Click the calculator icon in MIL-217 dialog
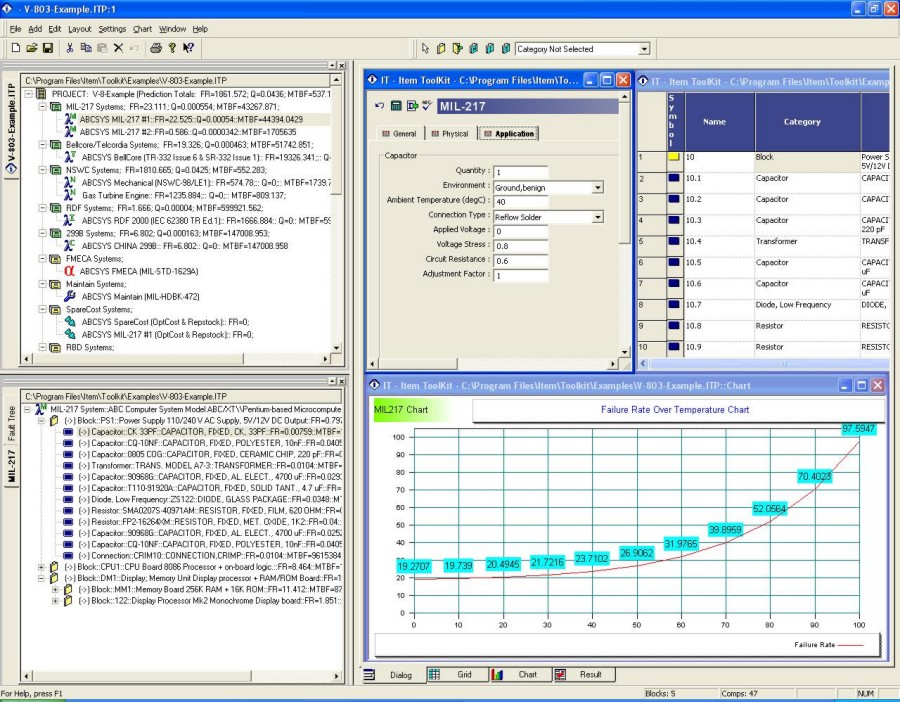This screenshot has height=702, width=900. pyautogui.click(x=395, y=106)
